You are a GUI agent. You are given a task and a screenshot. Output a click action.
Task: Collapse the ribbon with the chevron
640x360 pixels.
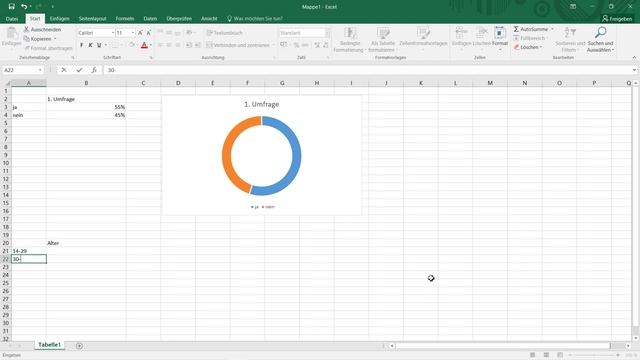point(634,58)
